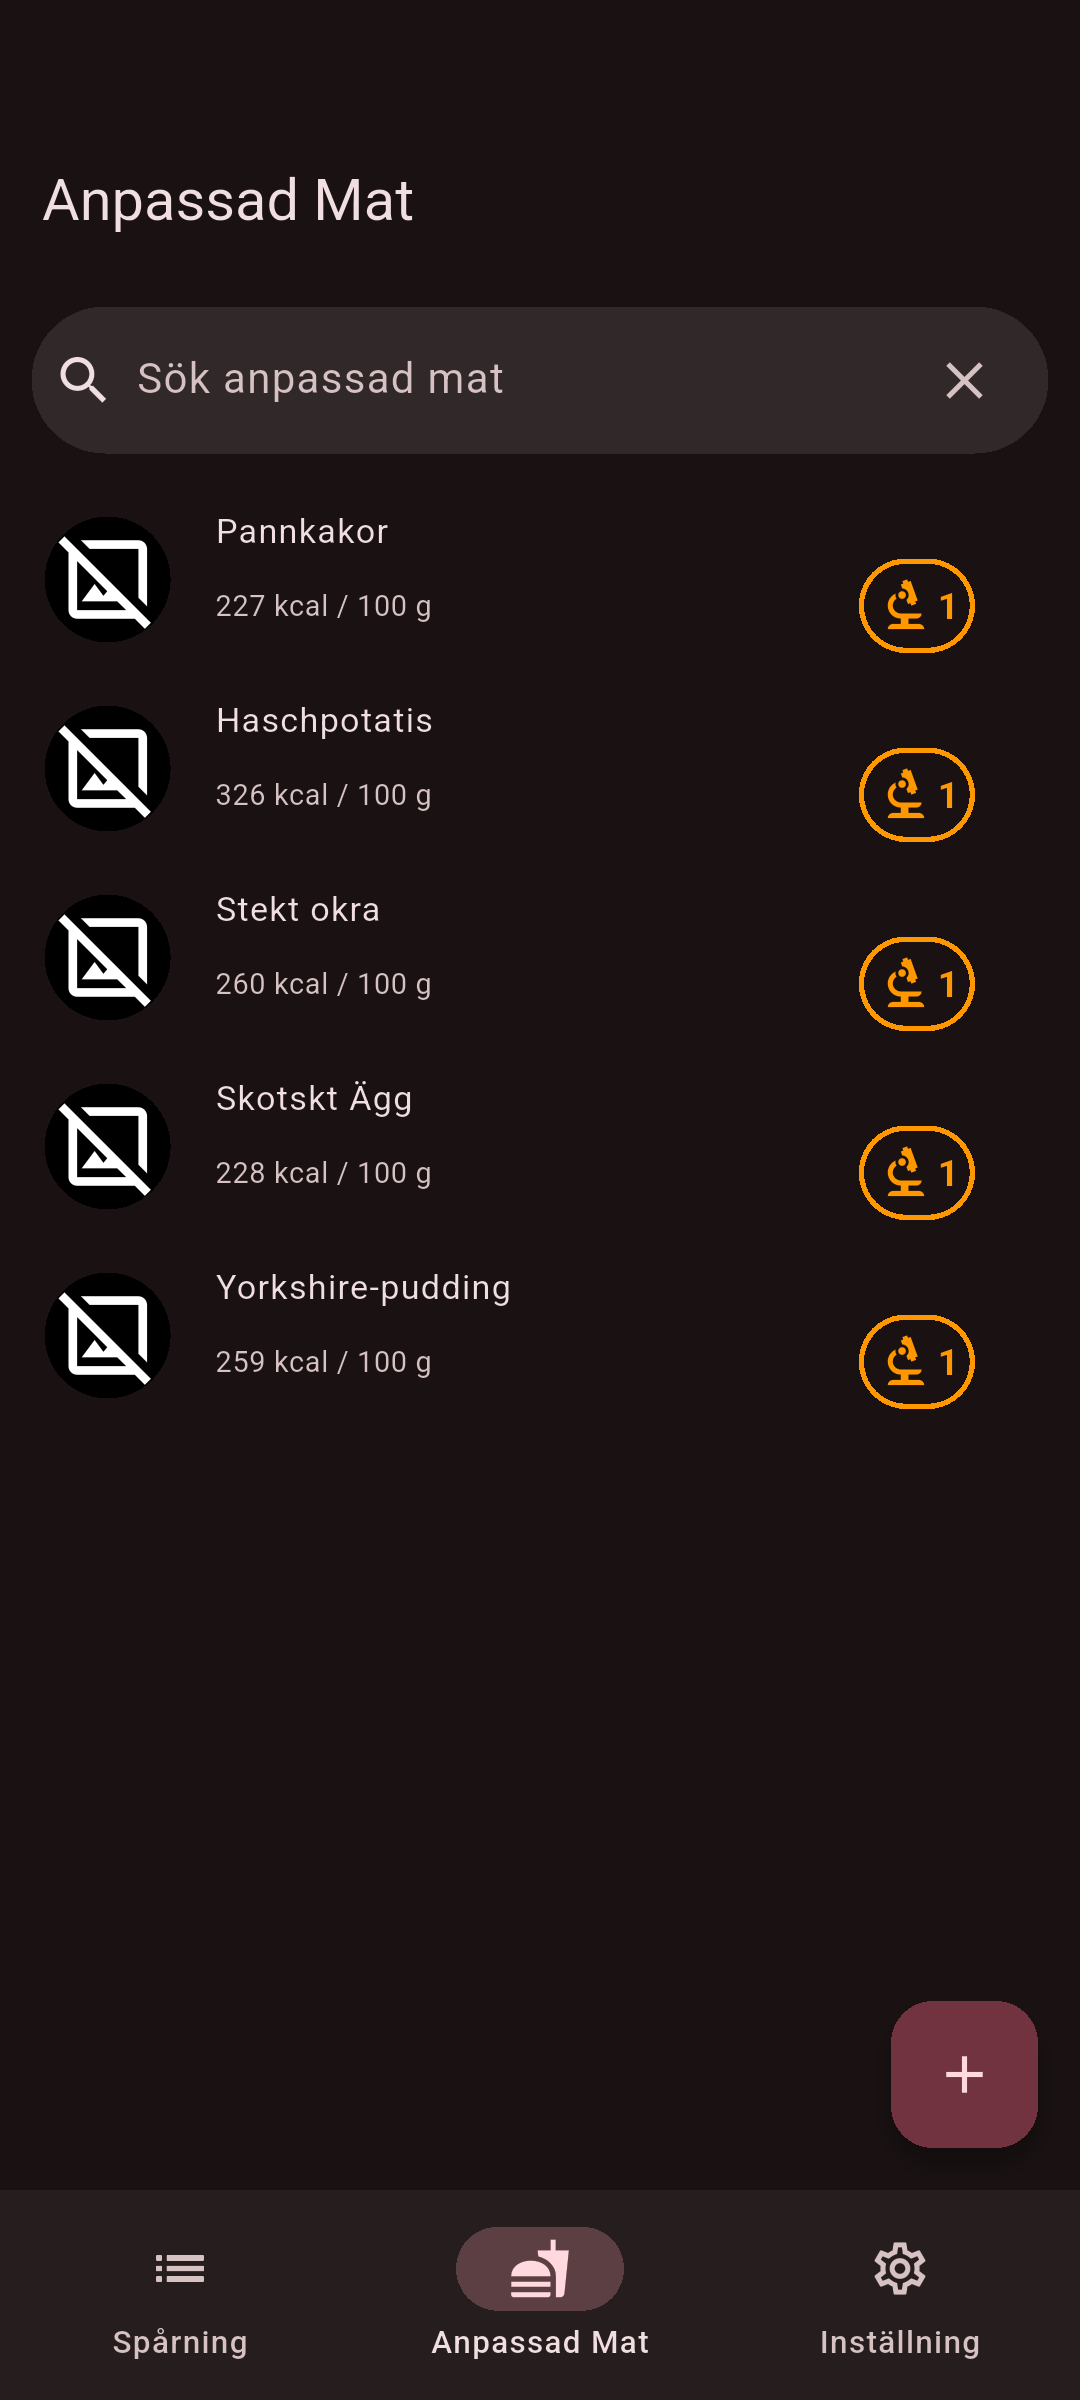Open the Yorkshire-pudding food entry
Image resolution: width=1080 pixels, height=2400 pixels.
pos(500,1324)
